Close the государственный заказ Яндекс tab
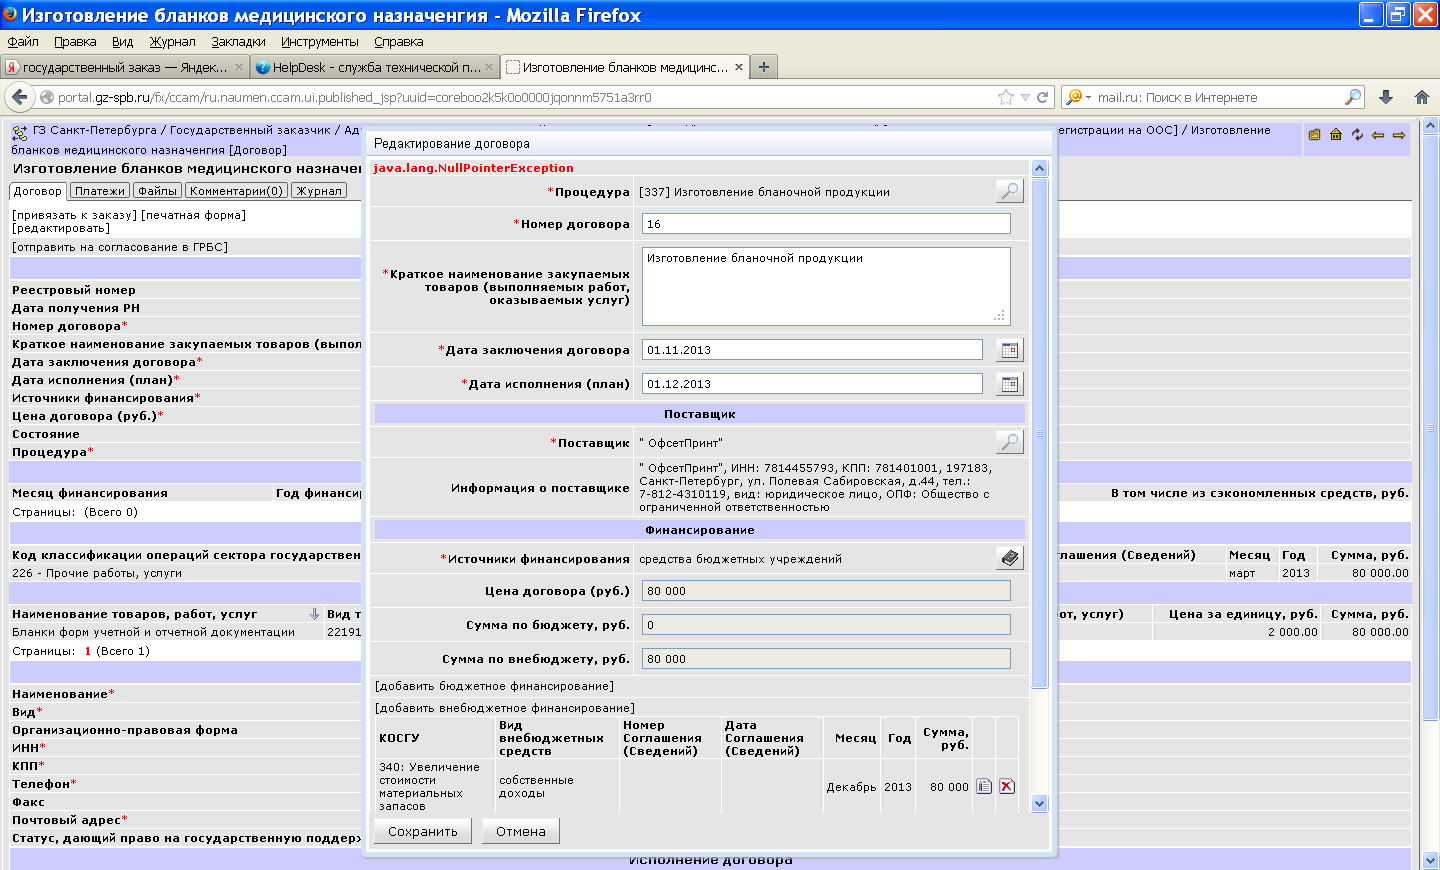1440x870 pixels. [x=239, y=67]
